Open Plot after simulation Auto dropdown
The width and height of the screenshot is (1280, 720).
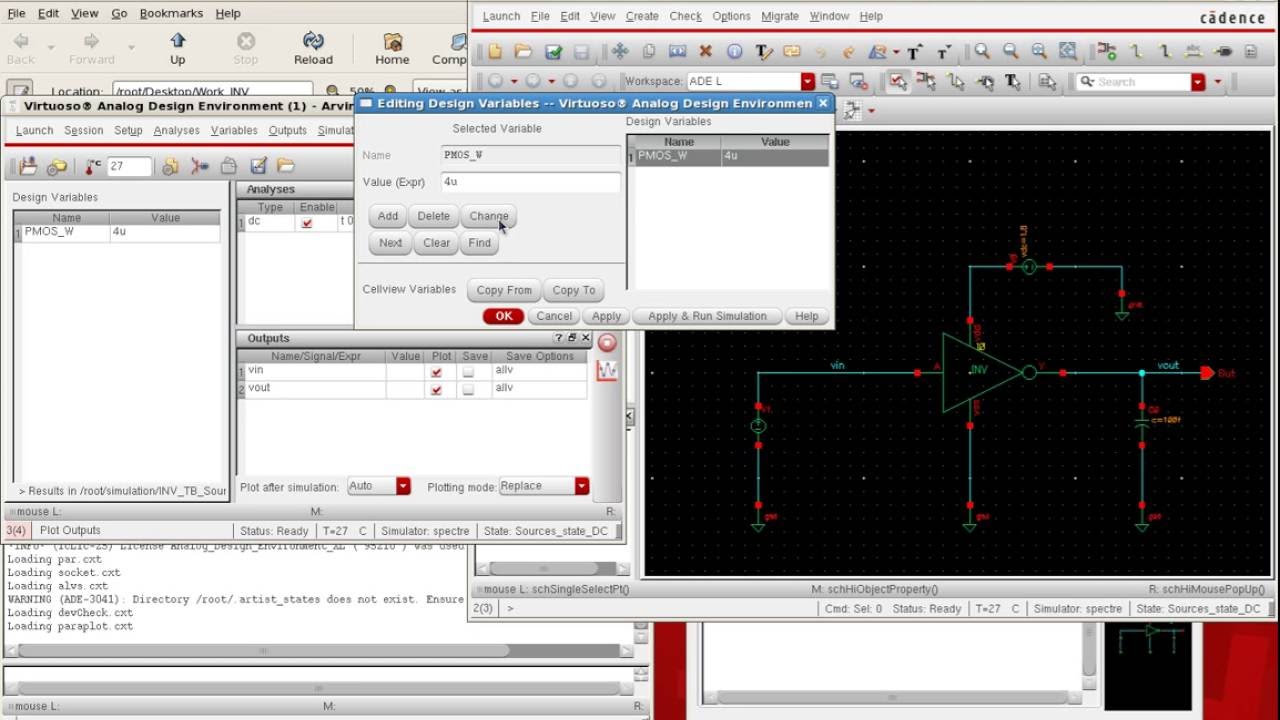403,486
